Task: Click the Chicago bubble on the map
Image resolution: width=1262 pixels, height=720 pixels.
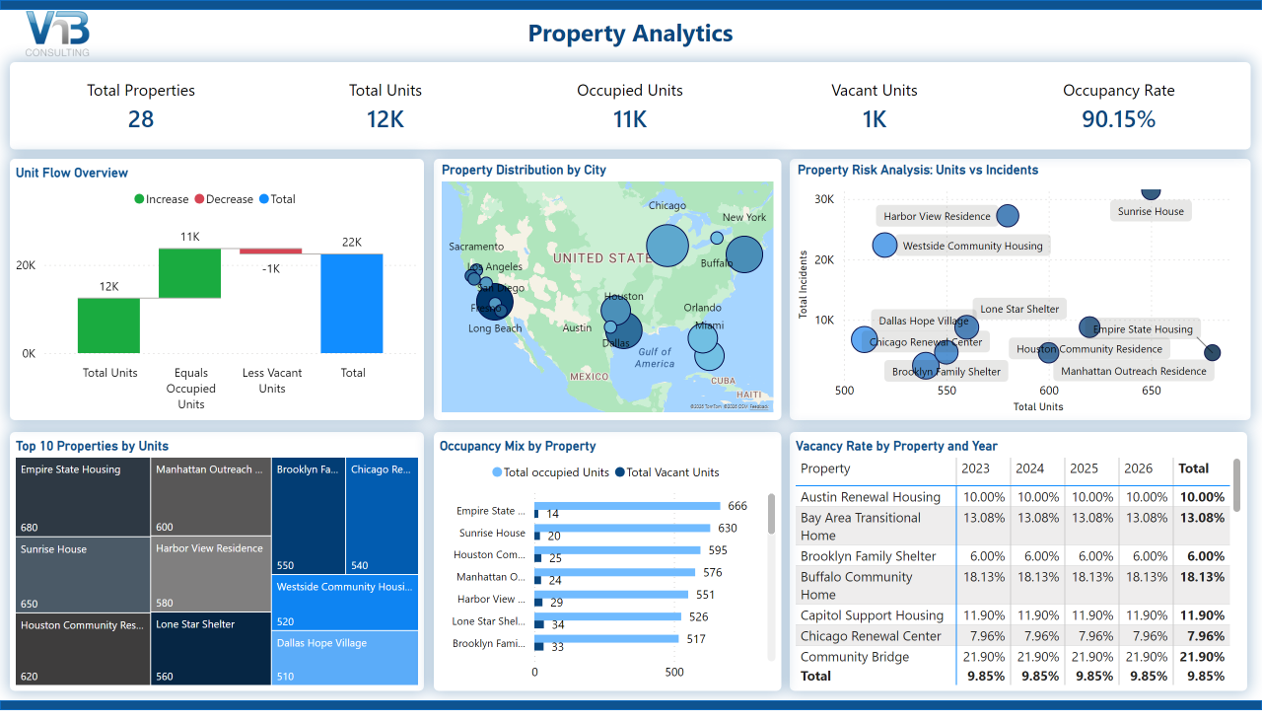Action: point(668,246)
